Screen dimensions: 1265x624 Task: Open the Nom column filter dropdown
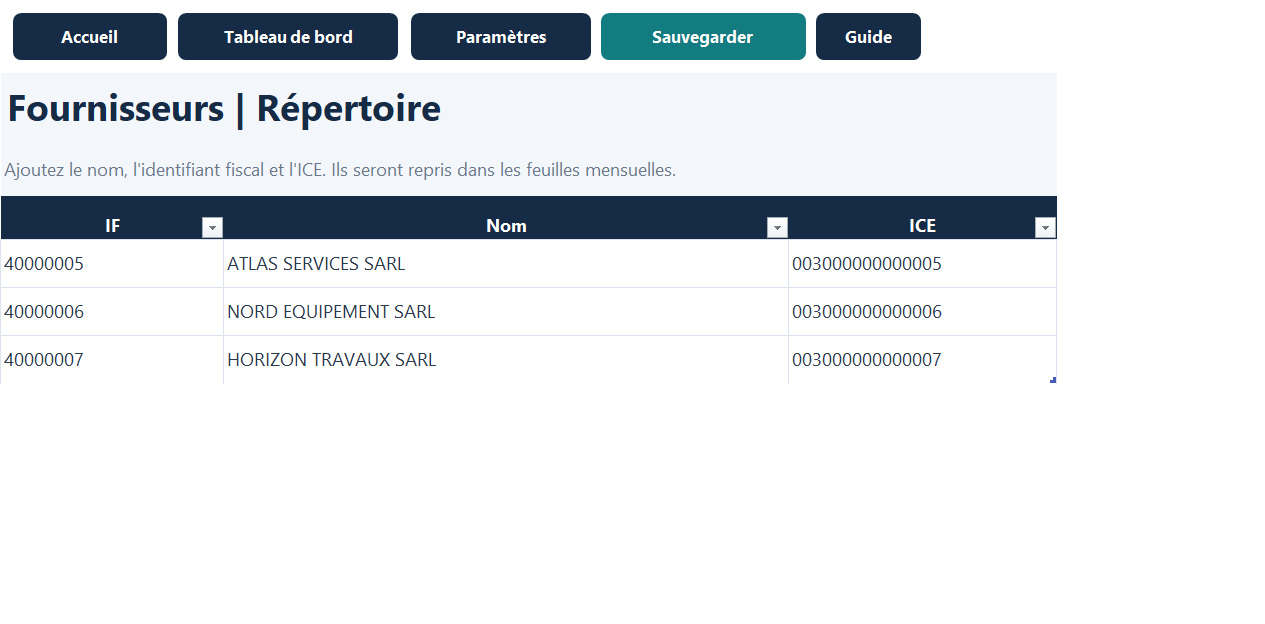[x=777, y=228]
